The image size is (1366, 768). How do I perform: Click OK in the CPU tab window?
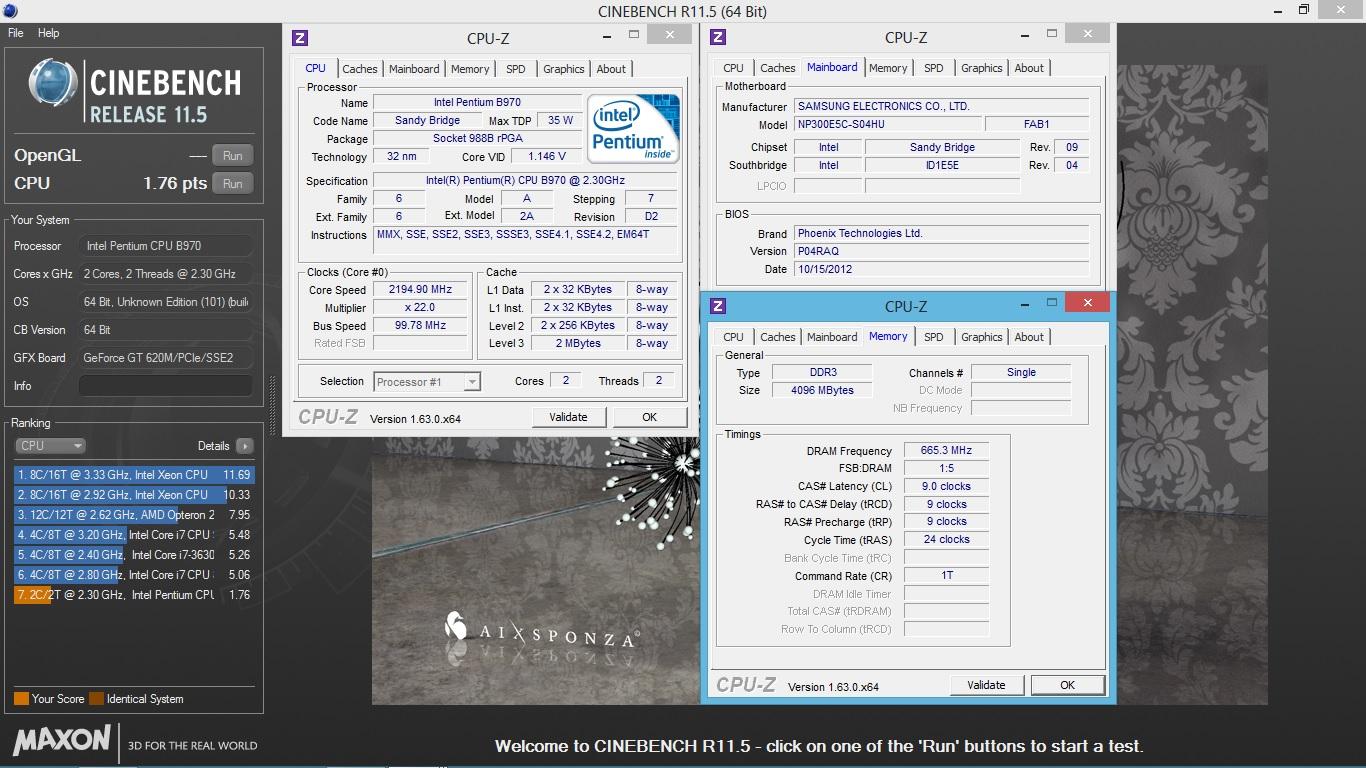click(x=649, y=417)
